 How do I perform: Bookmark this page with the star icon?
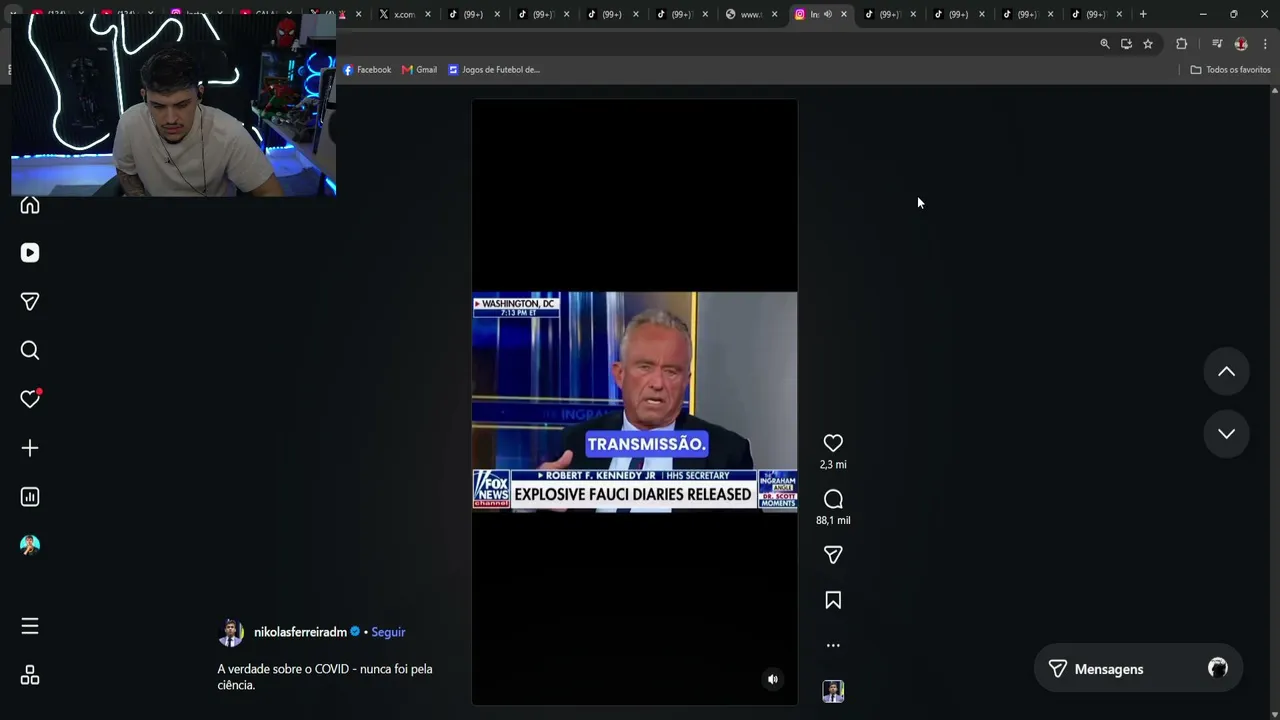(x=1148, y=44)
